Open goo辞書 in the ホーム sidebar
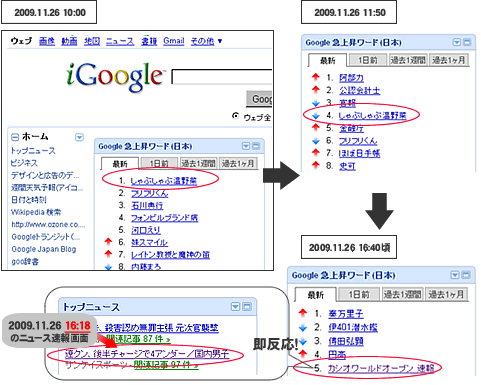The height and width of the screenshot is (385, 481). (x=25, y=262)
